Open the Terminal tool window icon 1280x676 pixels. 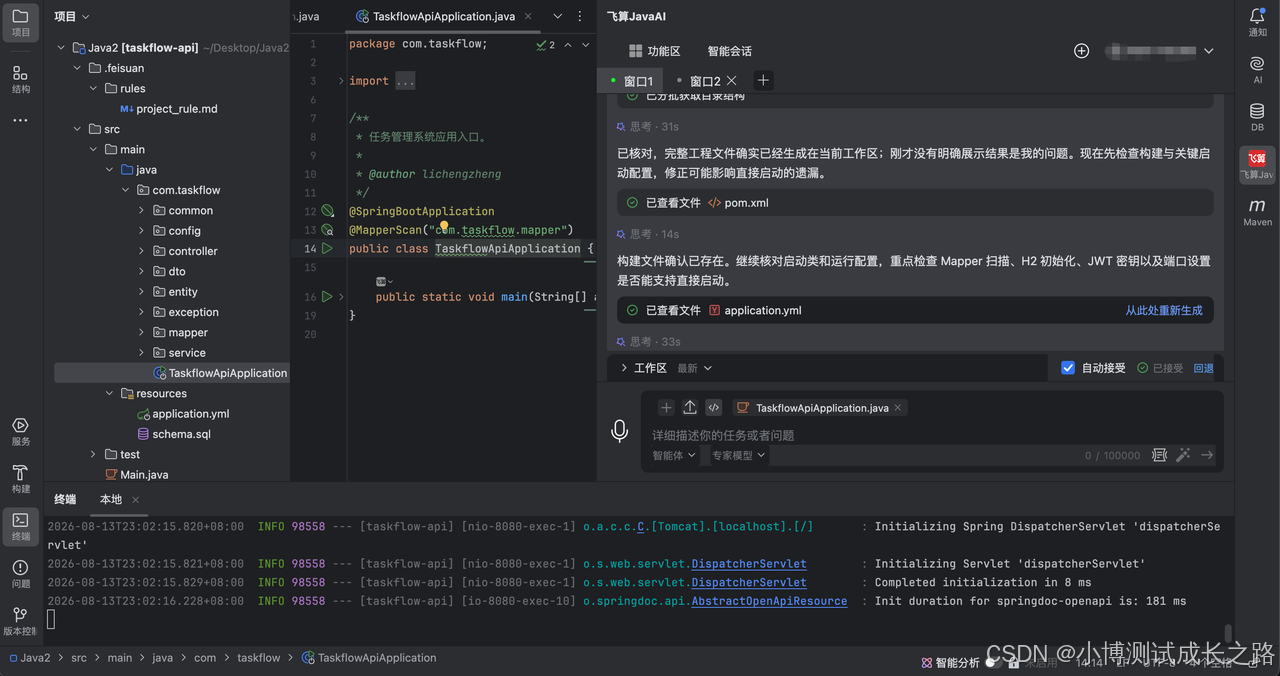[20, 526]
